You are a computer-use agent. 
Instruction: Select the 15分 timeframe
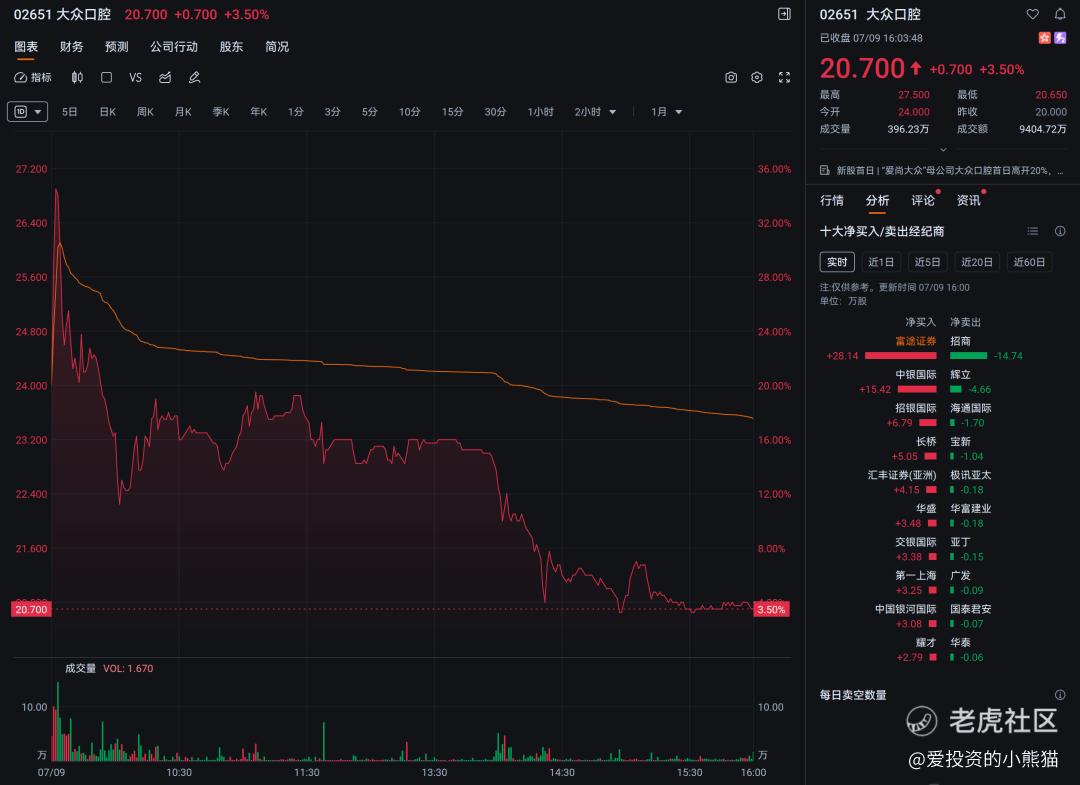coord(453,112)
